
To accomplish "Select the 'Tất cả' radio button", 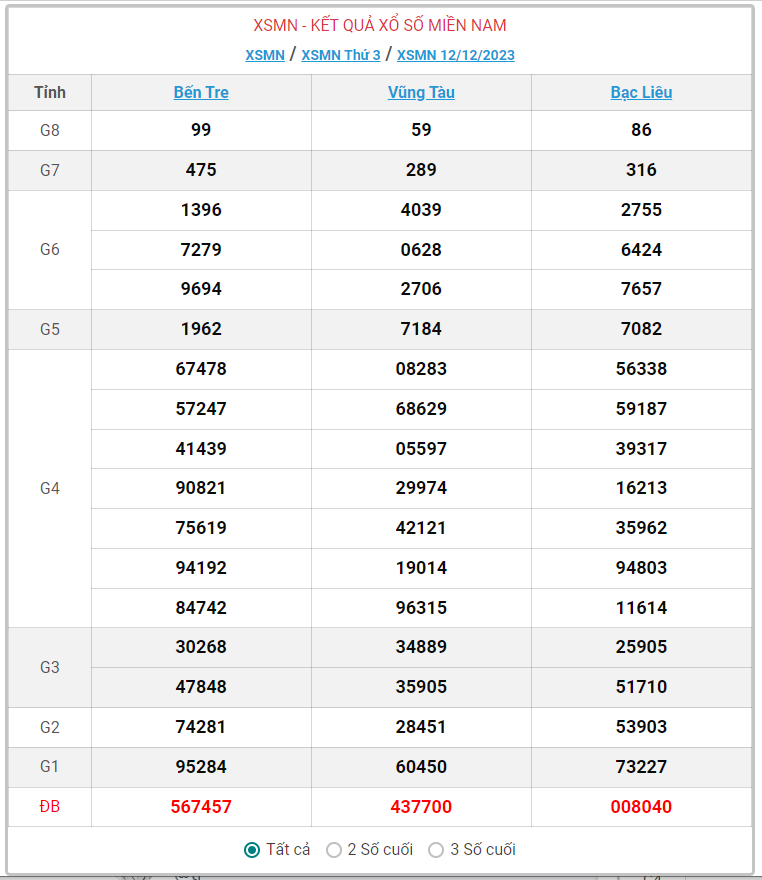I will 253,850.
